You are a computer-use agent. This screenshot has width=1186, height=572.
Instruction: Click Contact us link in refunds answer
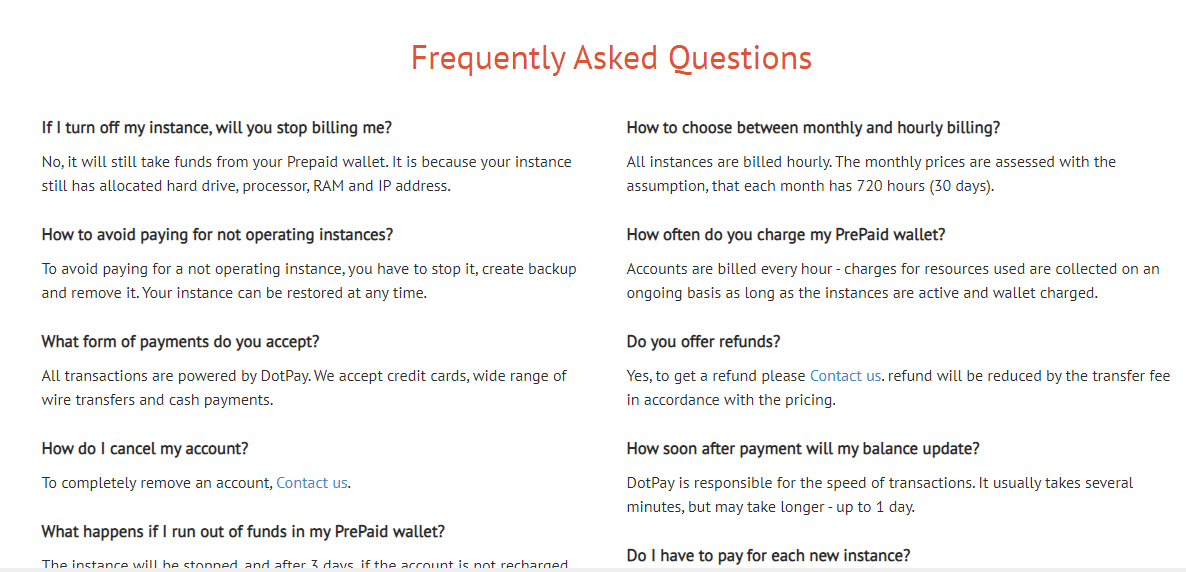point(845,375)
